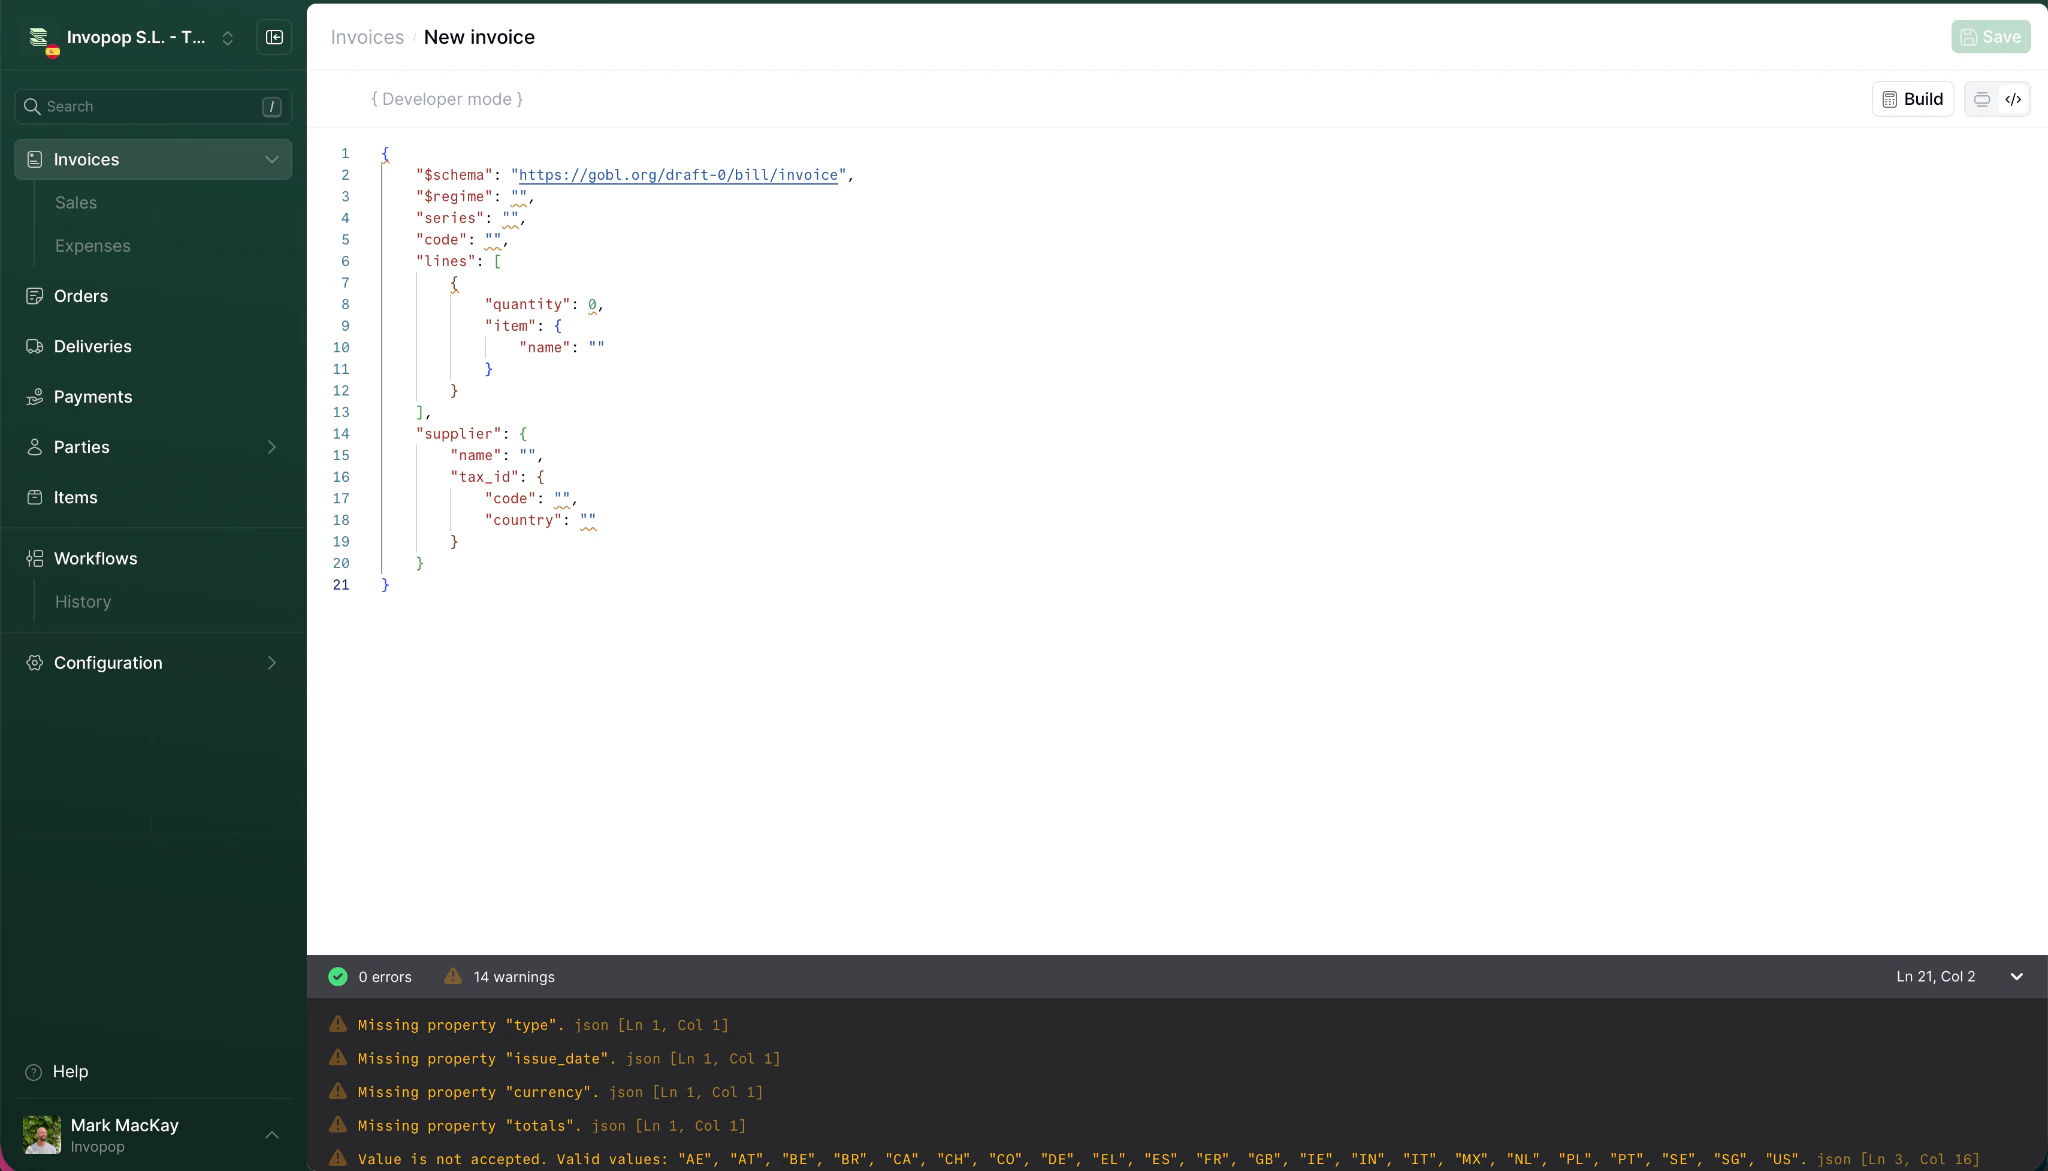
Task: Collapse the Invoices section chevron
Action: click(271, 159)
